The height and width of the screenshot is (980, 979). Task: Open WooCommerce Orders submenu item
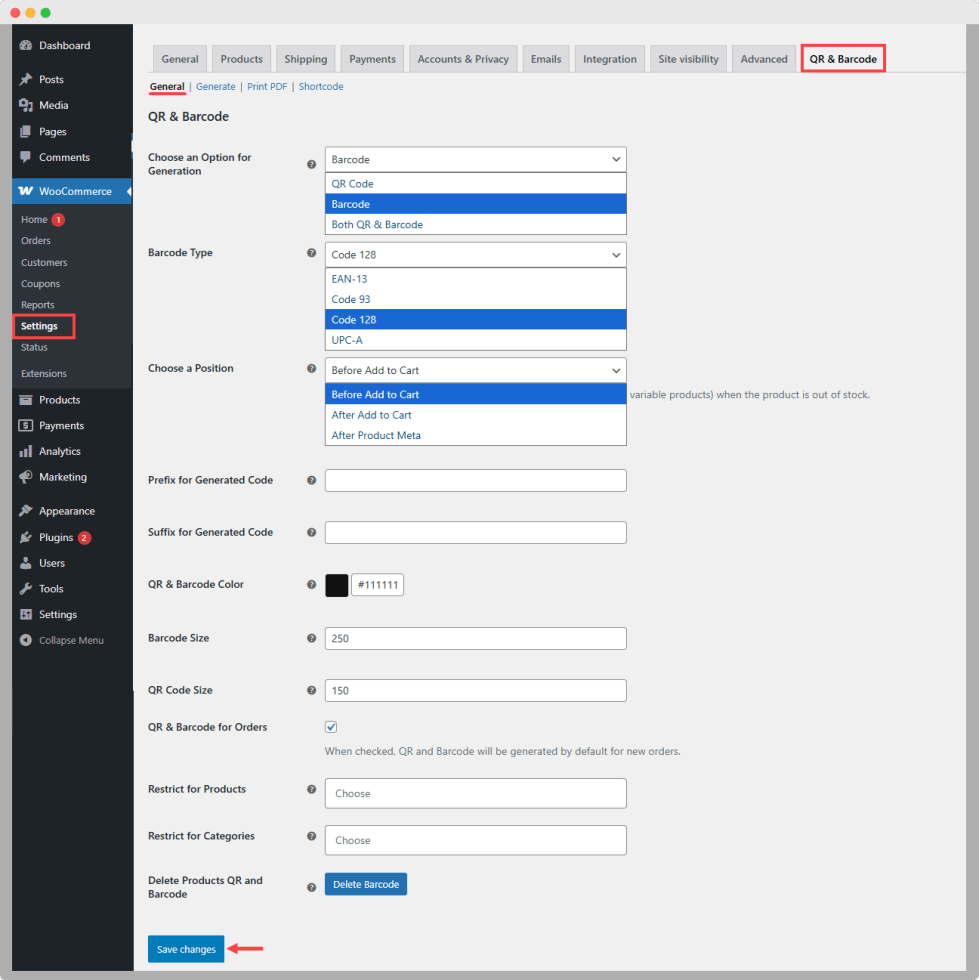tap(36, 241)
